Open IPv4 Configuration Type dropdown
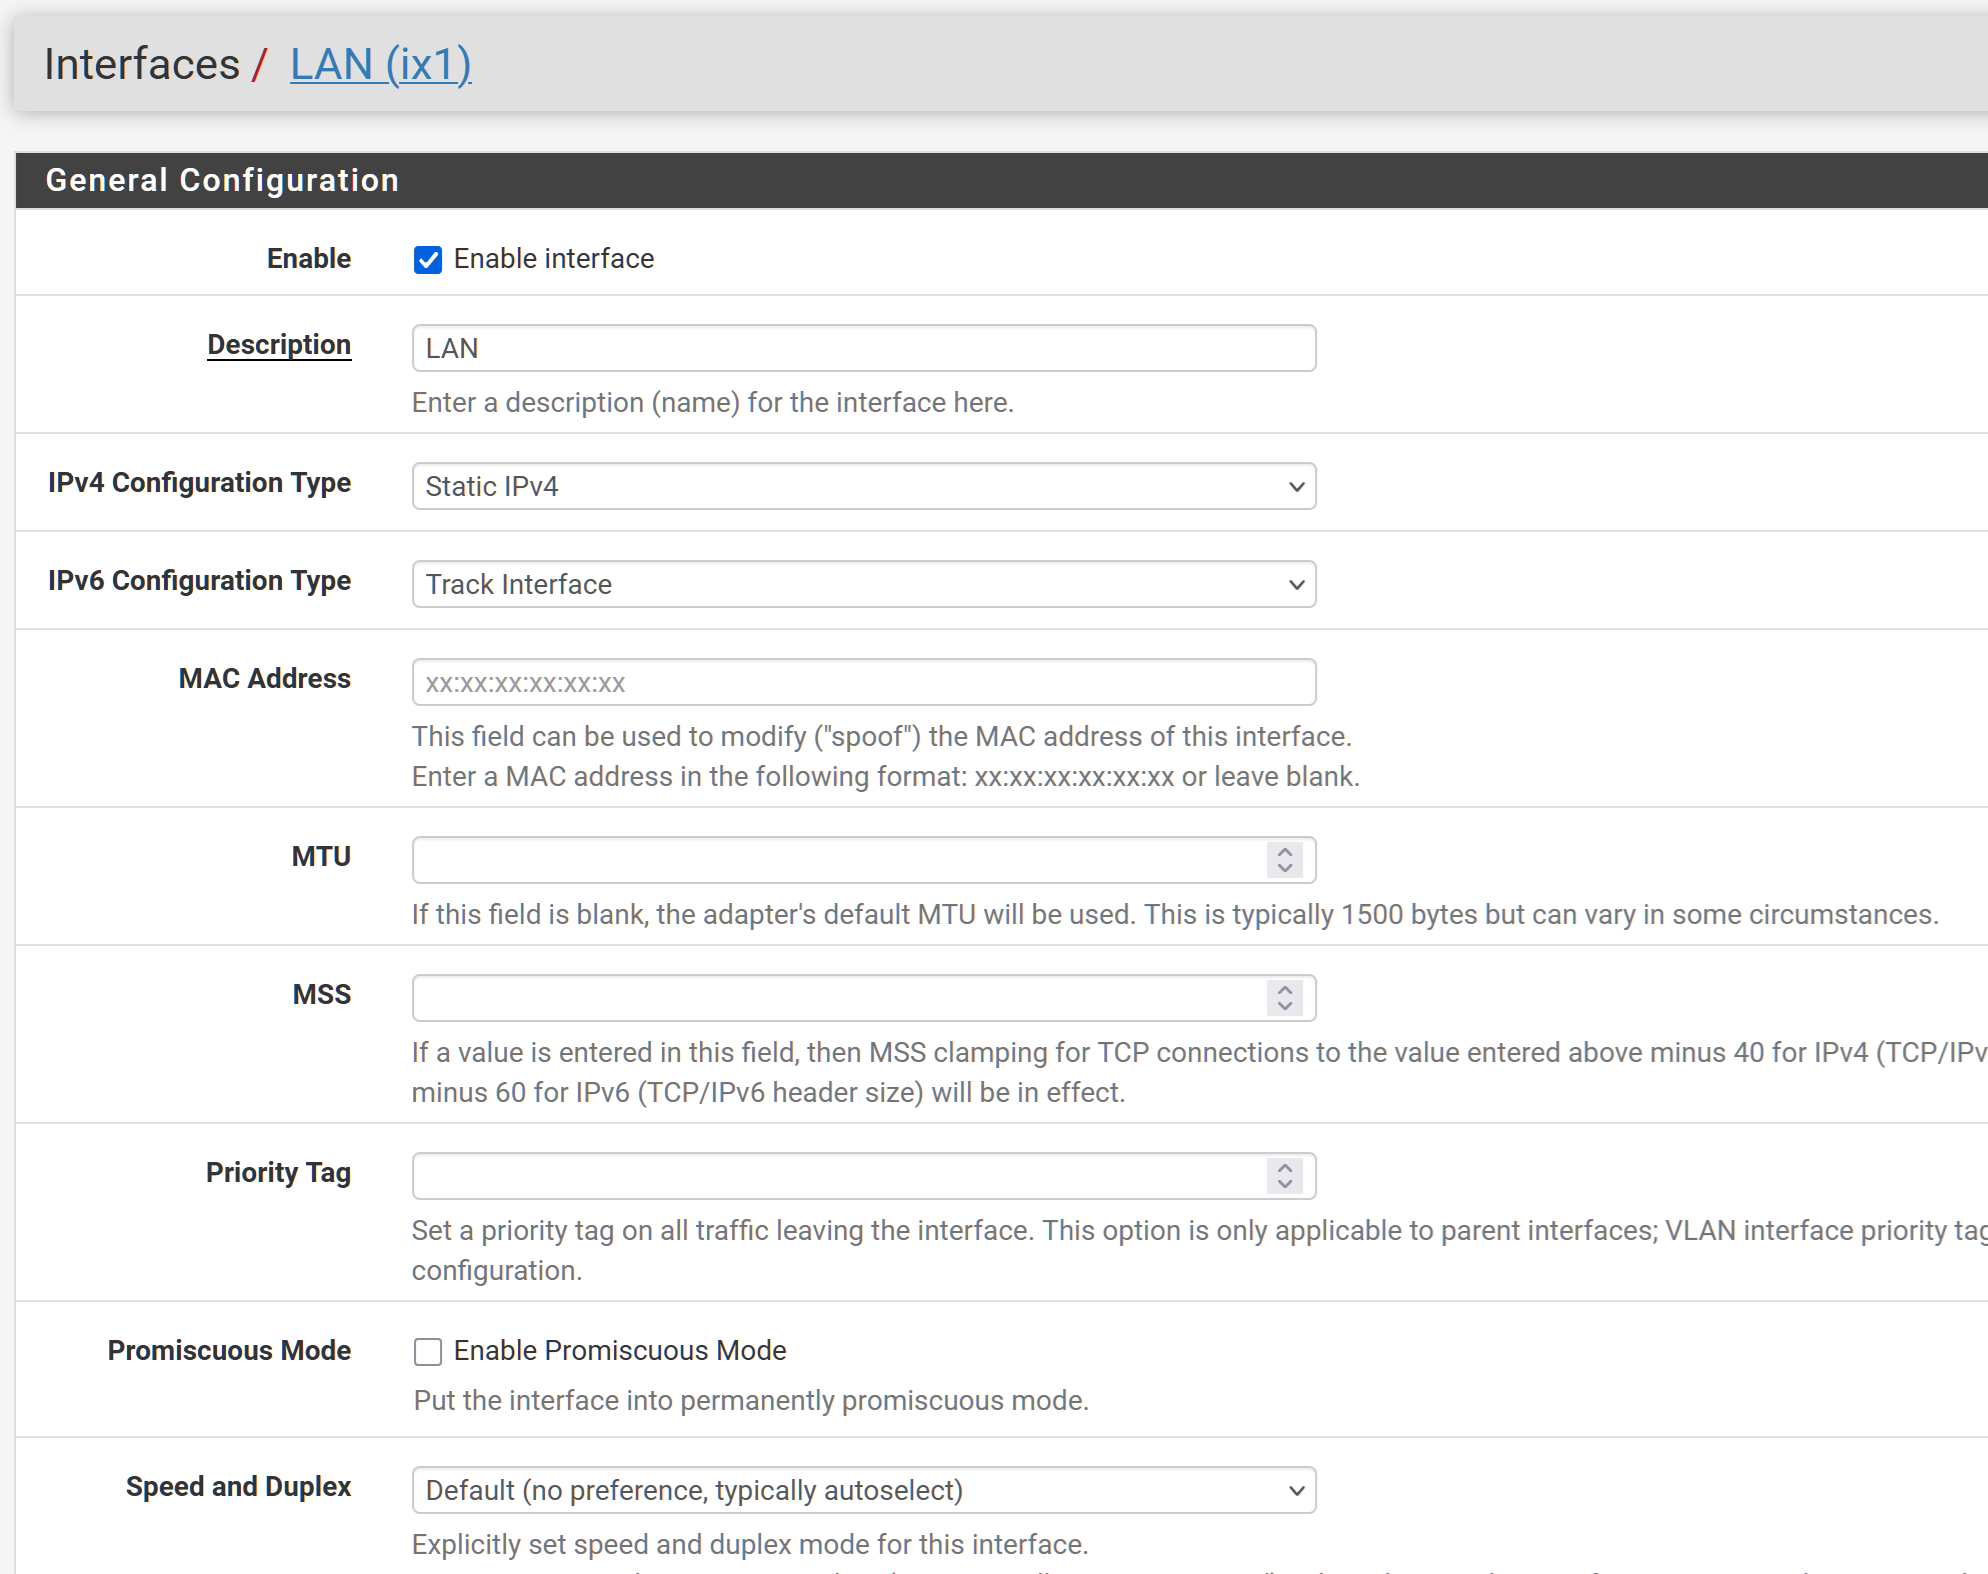1988x1574 pixels. point(864,486)
